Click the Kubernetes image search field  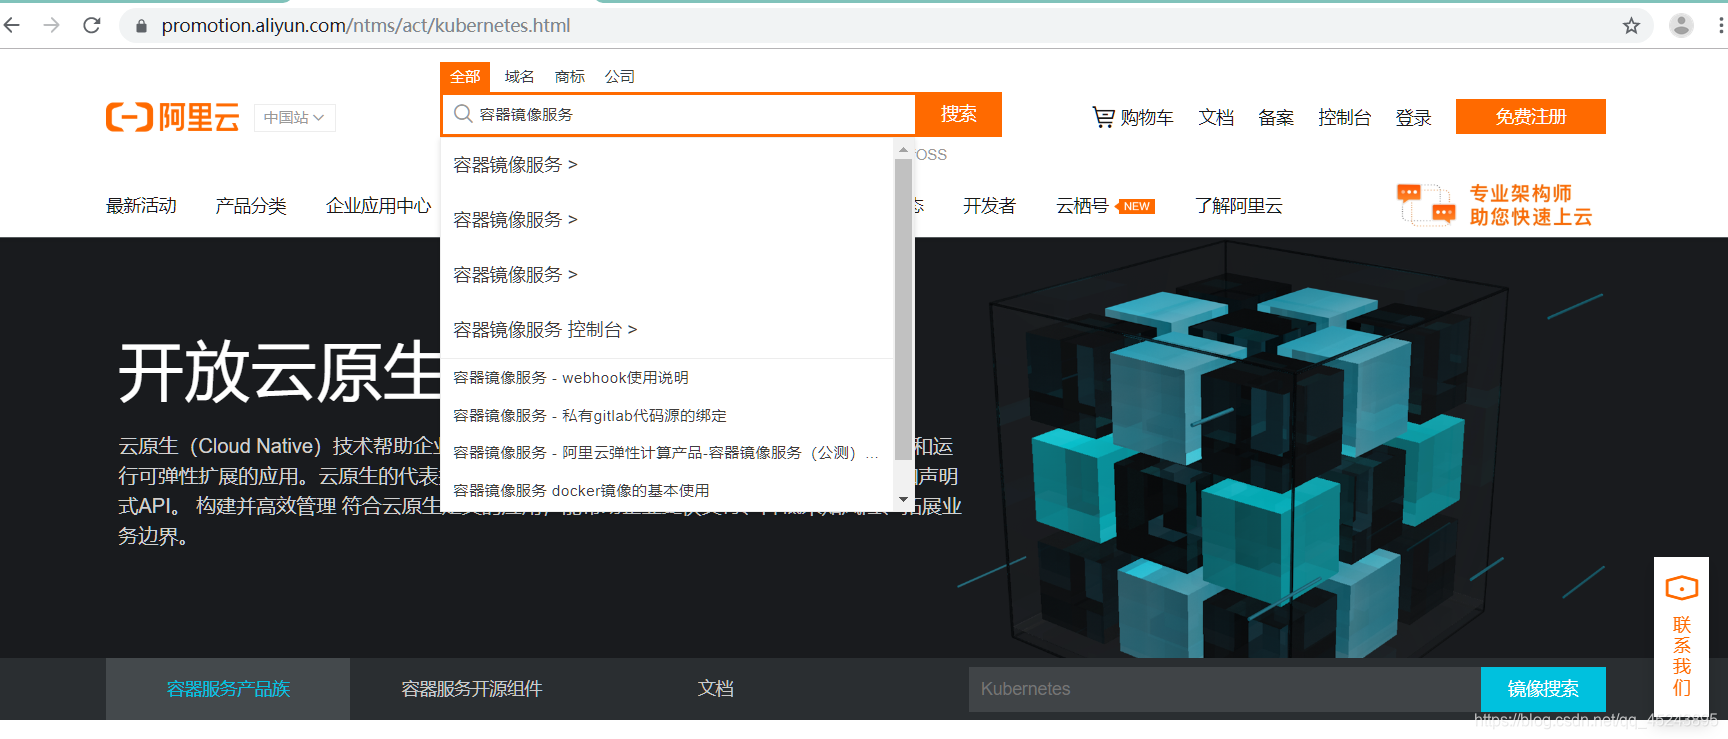click(1224, 689)
